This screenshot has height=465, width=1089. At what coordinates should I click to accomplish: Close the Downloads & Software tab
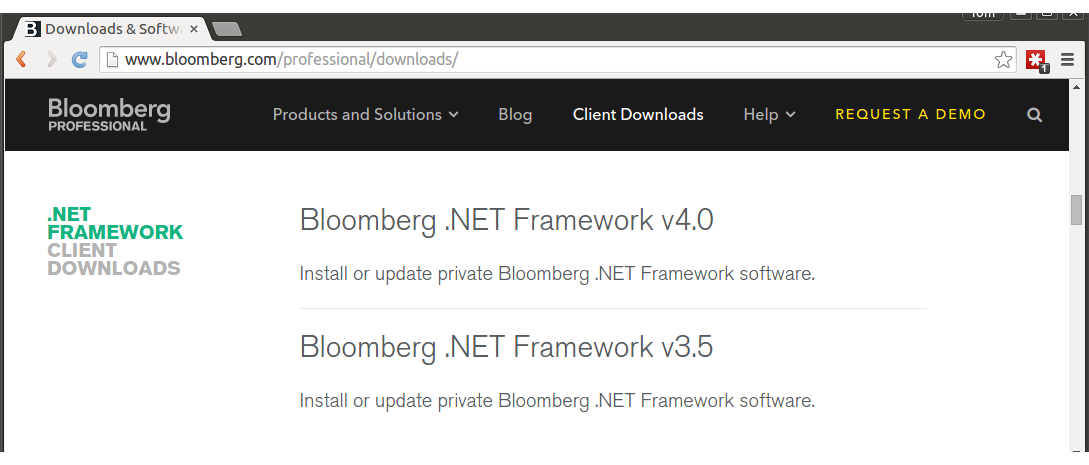click(x=194, y=29)
